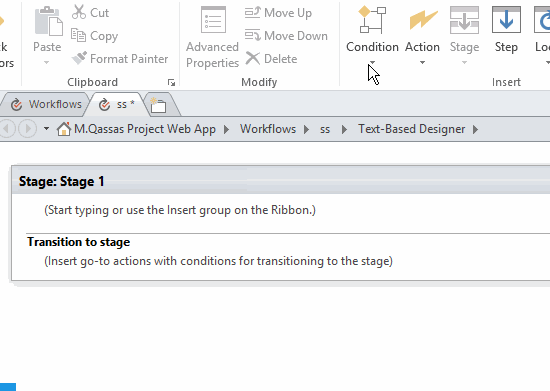Click ss in the breadcrumb
The height and width of the screenshot is (391, 550).
pyautogui.click(x=325, y=129)
